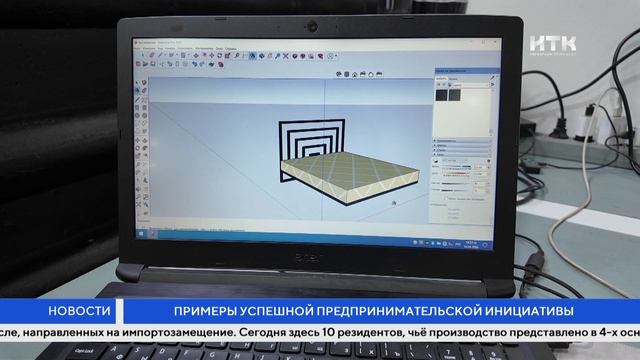Click the Undo arrow in standard toolbar
The height and width of the screenshot is (360, 640).
pyautogui.click(x=194, y=64)
